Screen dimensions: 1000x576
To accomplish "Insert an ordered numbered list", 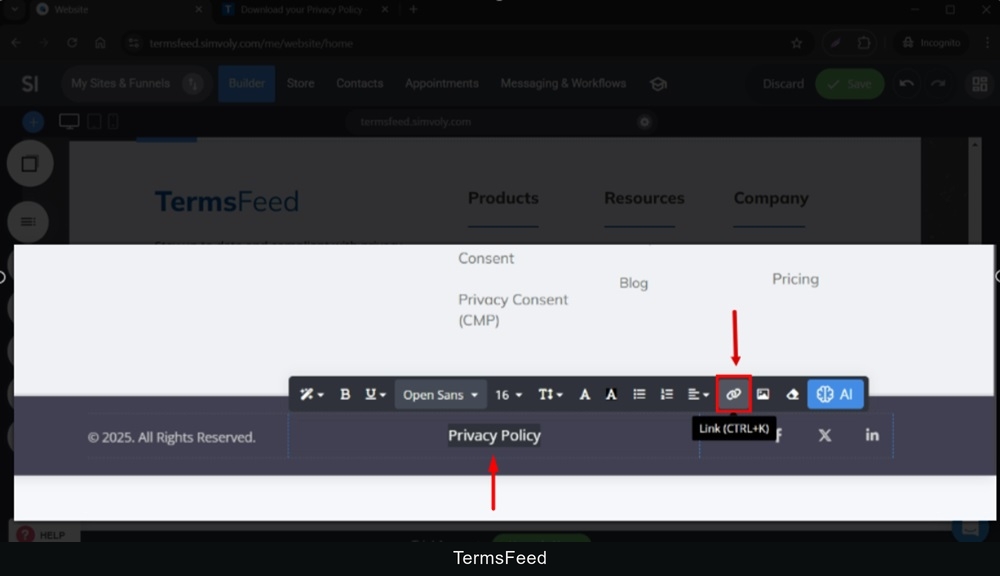I will coord(666,395).
